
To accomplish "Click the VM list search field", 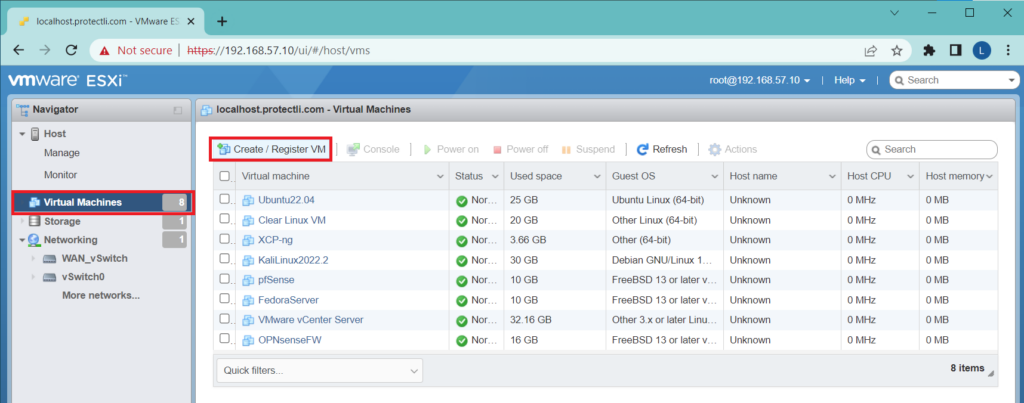I will click(932, 150).
